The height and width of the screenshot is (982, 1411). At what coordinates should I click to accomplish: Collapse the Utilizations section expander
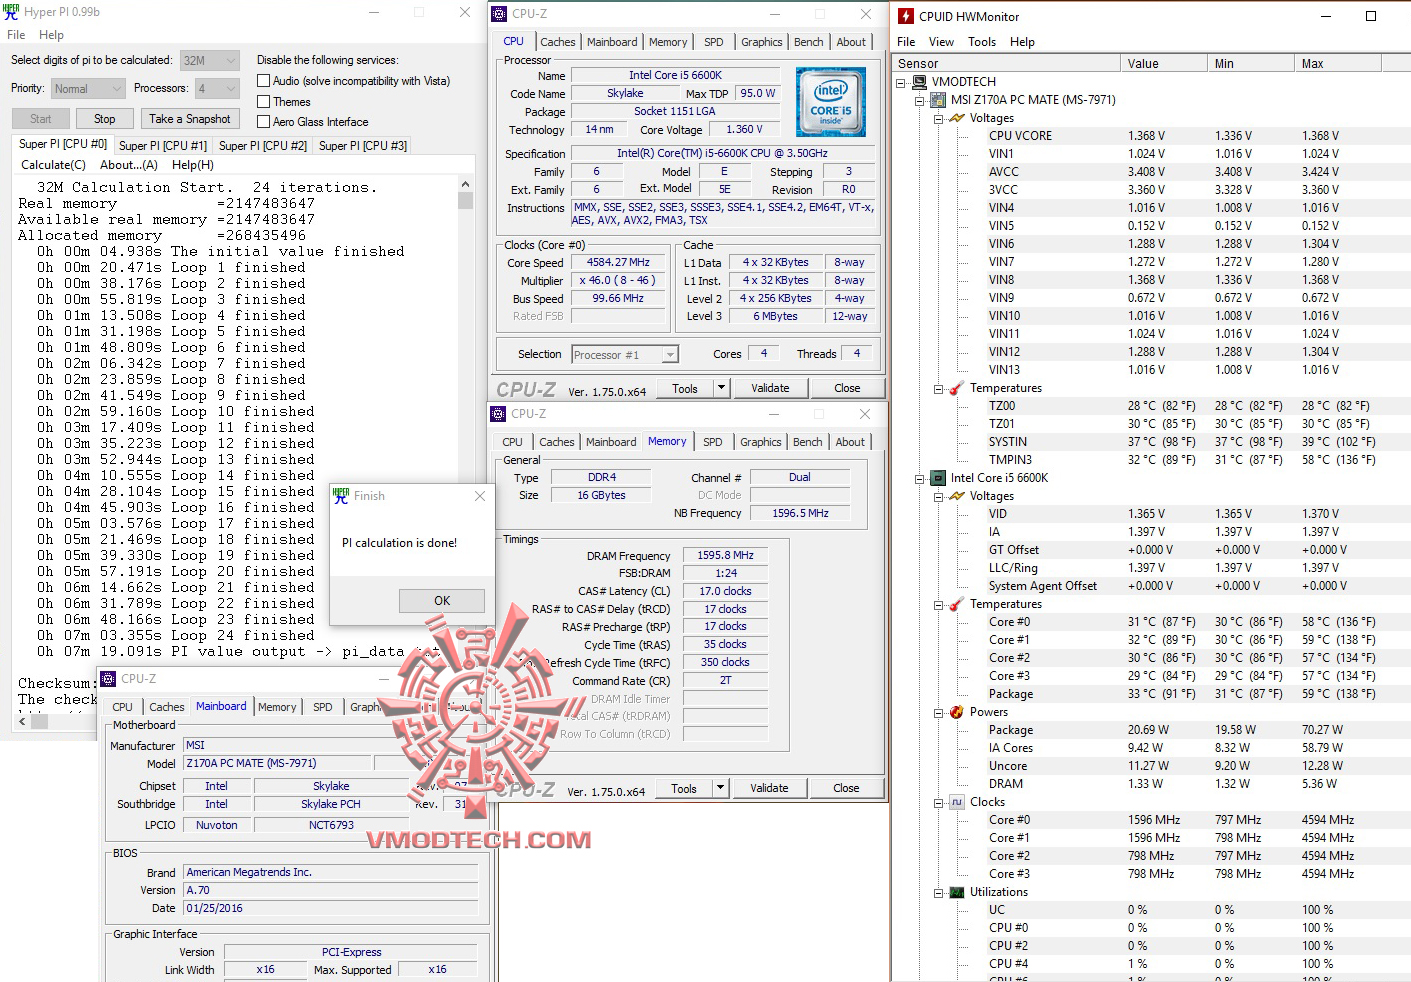[x=939, y=892]
